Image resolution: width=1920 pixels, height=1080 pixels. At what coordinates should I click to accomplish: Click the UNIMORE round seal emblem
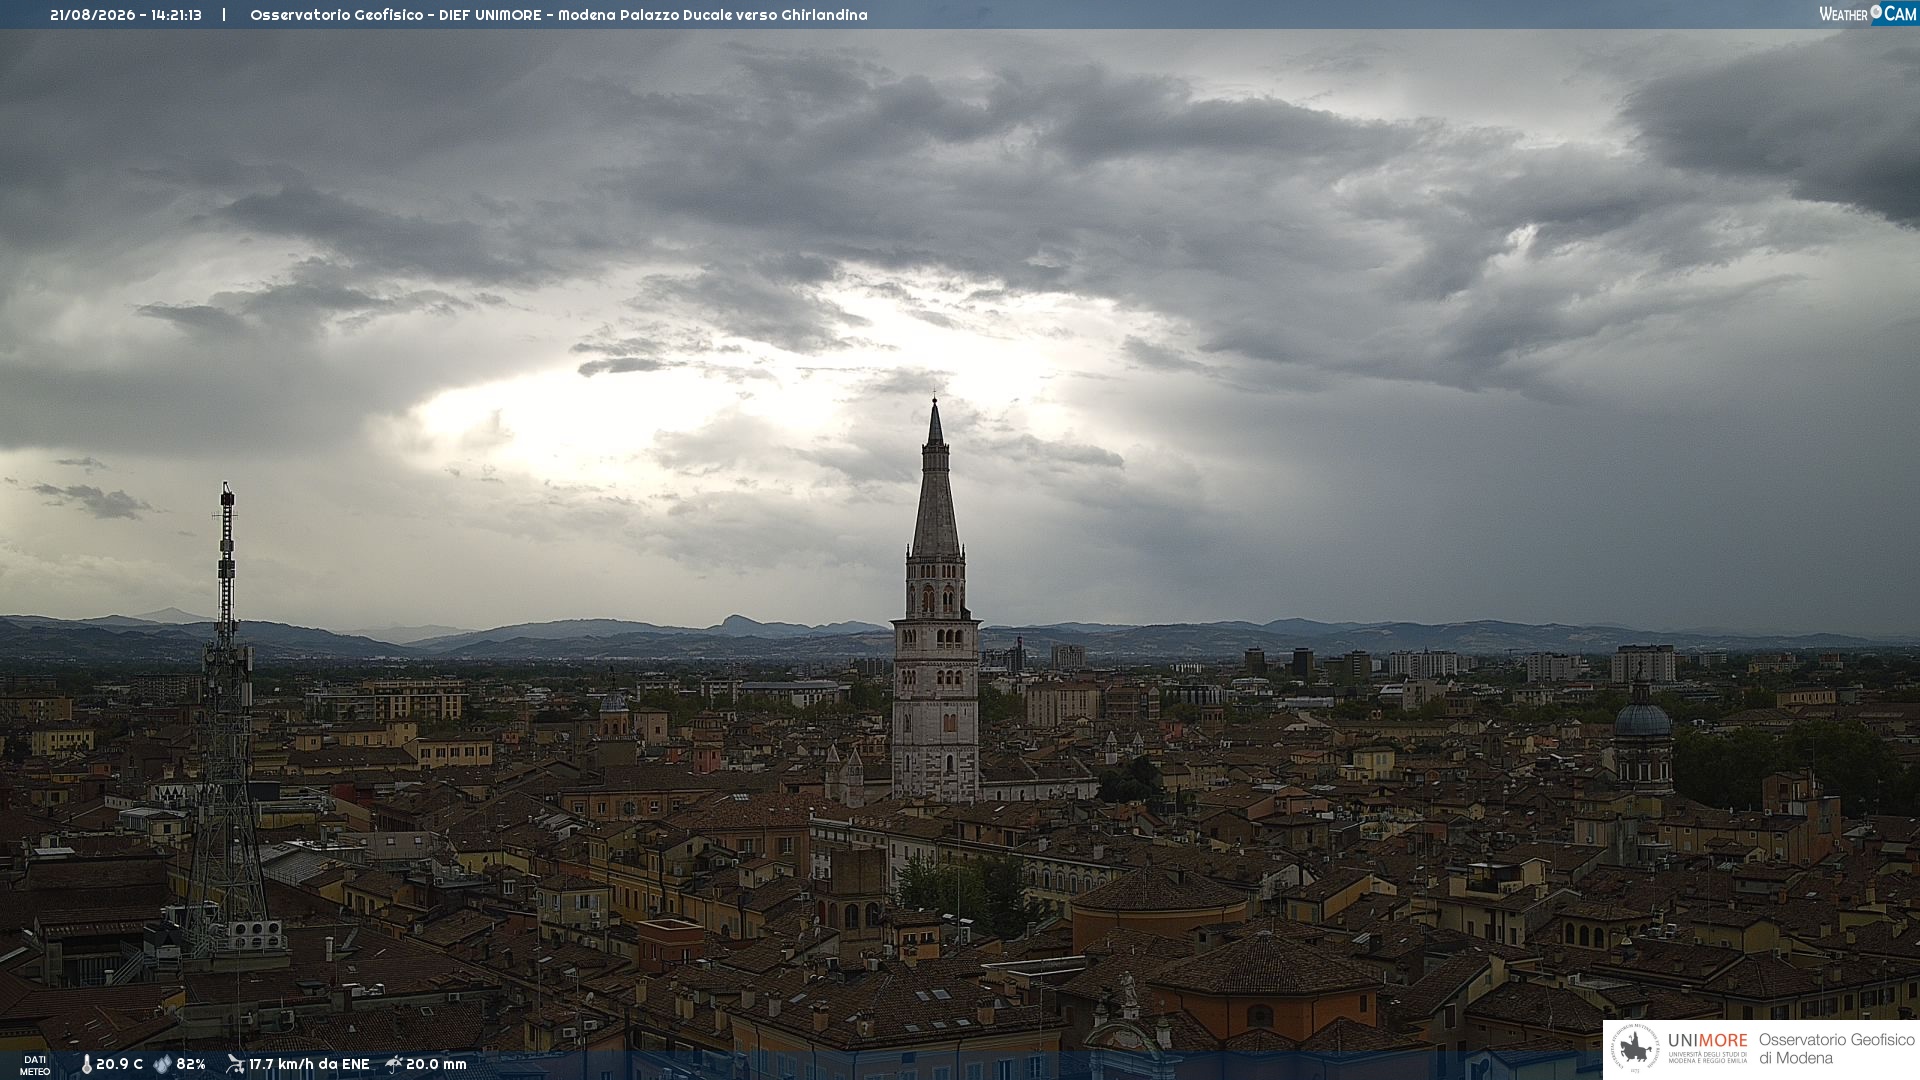pos(1635,1049)
